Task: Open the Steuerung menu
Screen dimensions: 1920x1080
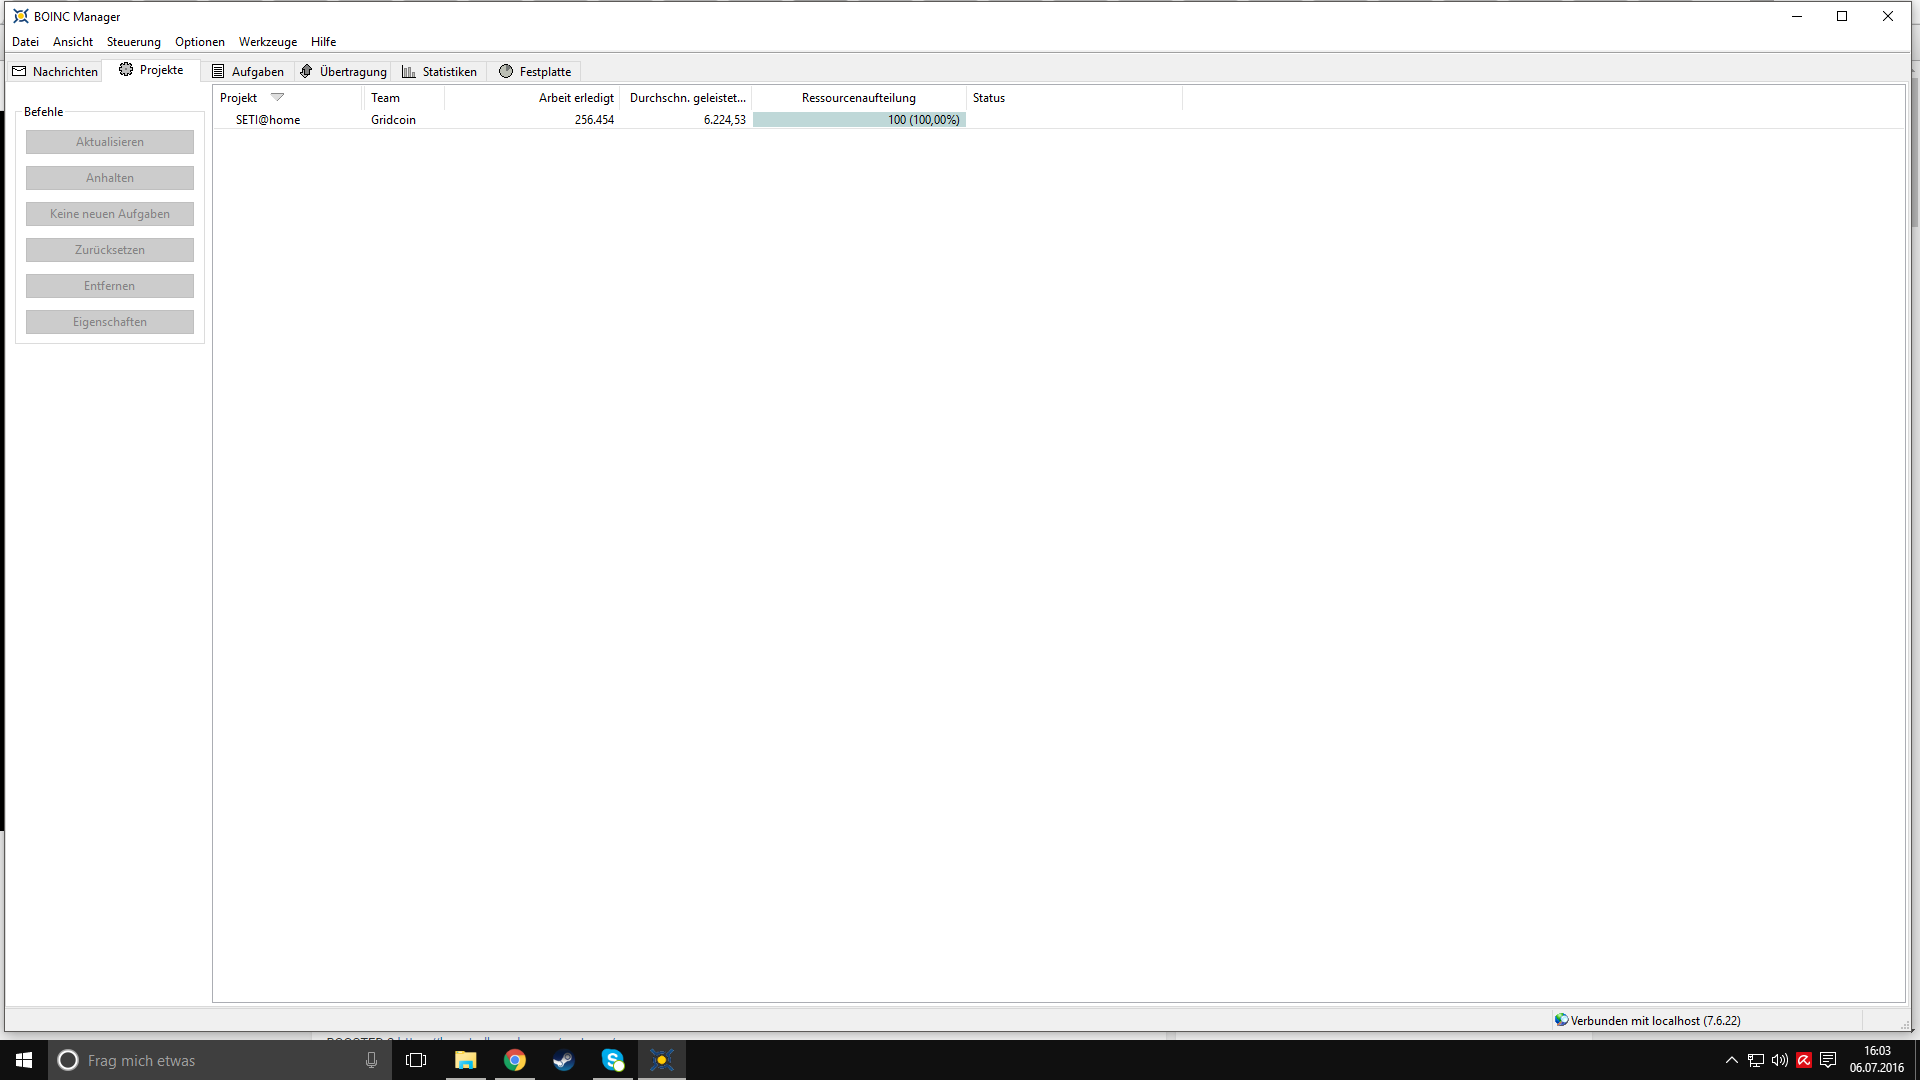Action: coord(133,42)
